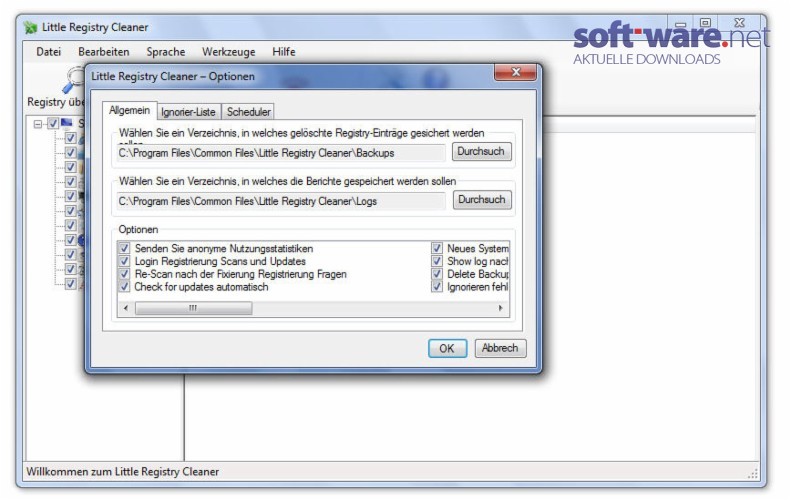Cancel the dialog with Abbrech button
This screenshot has height=500, width=791.
[500, 348]
